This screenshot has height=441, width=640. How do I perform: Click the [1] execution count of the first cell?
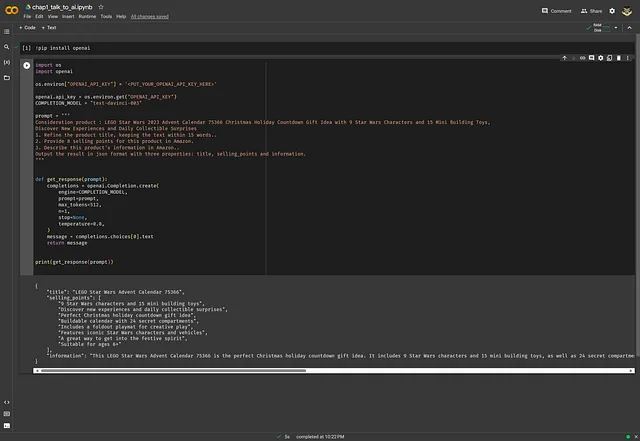point(27,48)
